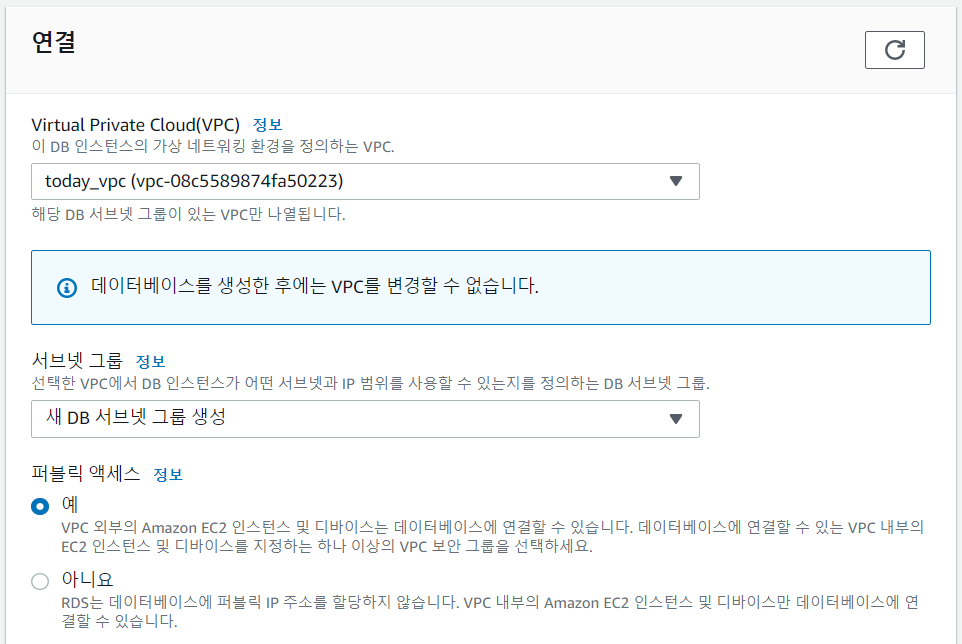Select the 예 public access radio button
The height and width of the screenshot is (644, 962).
[40, 506]
